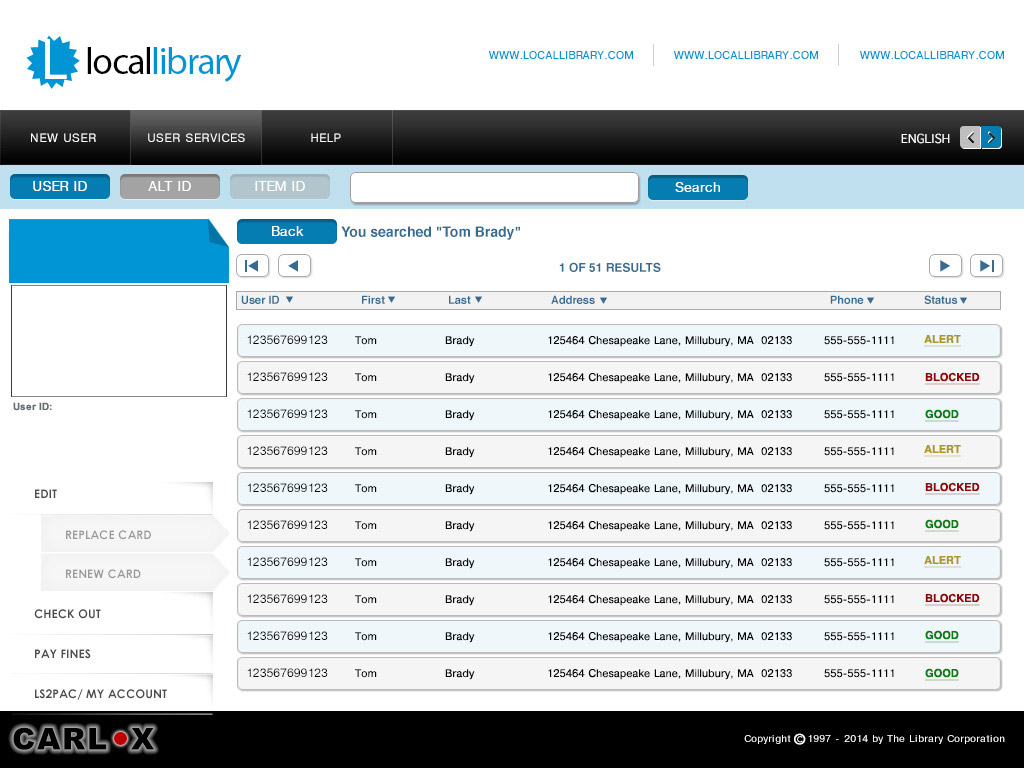Screen dimensions: 1024x768
Task: Open the HELP menu item
Action: [326, 138]
